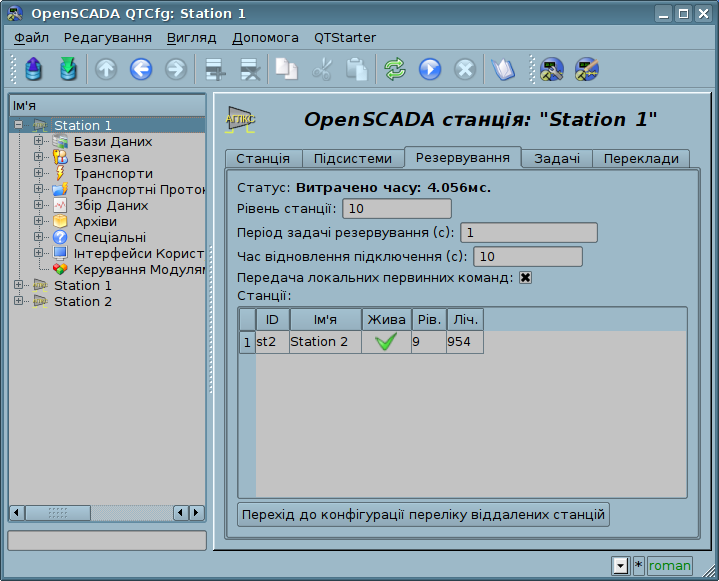Click the Безпека security icon in tree
The width and height of the screenshot is (719, 581).
click(60, 157)
